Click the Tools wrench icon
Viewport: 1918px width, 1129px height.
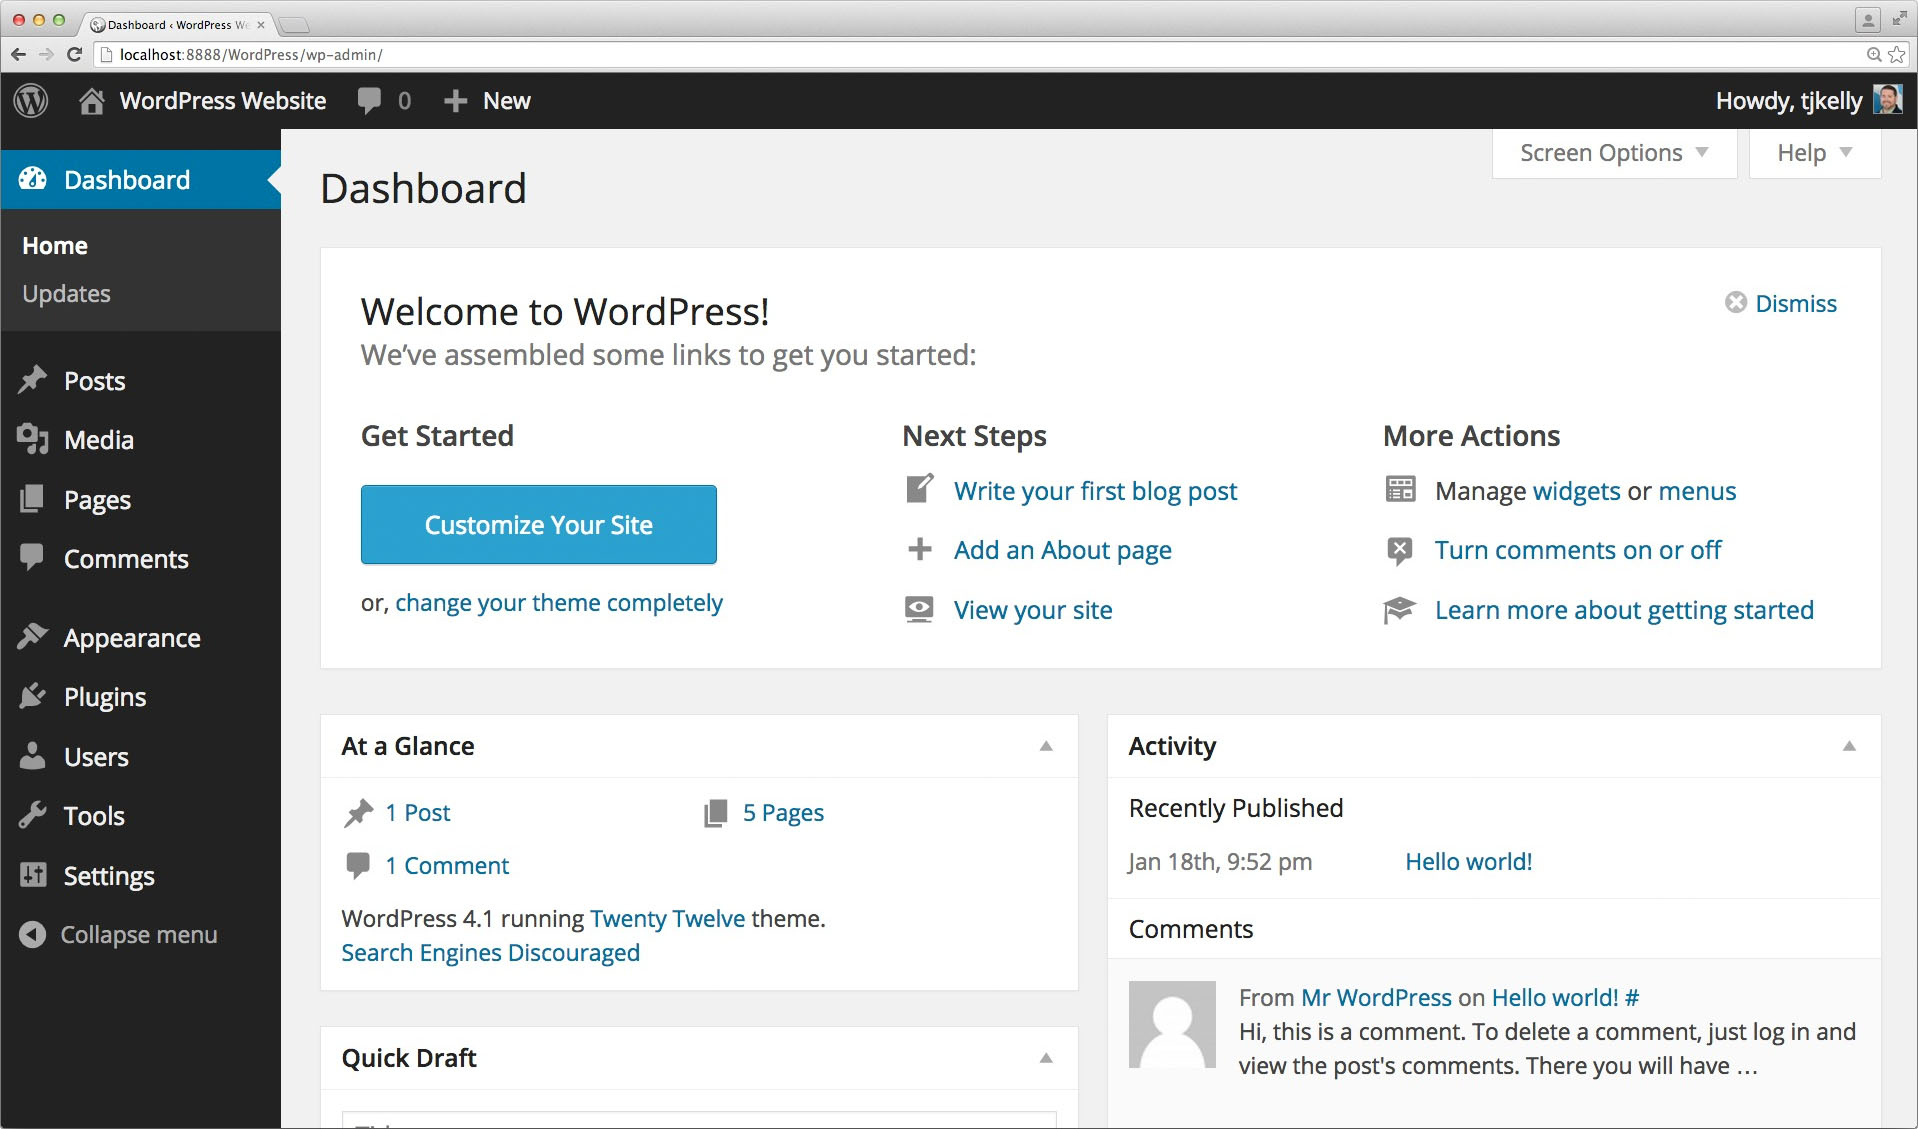[33, 815]
